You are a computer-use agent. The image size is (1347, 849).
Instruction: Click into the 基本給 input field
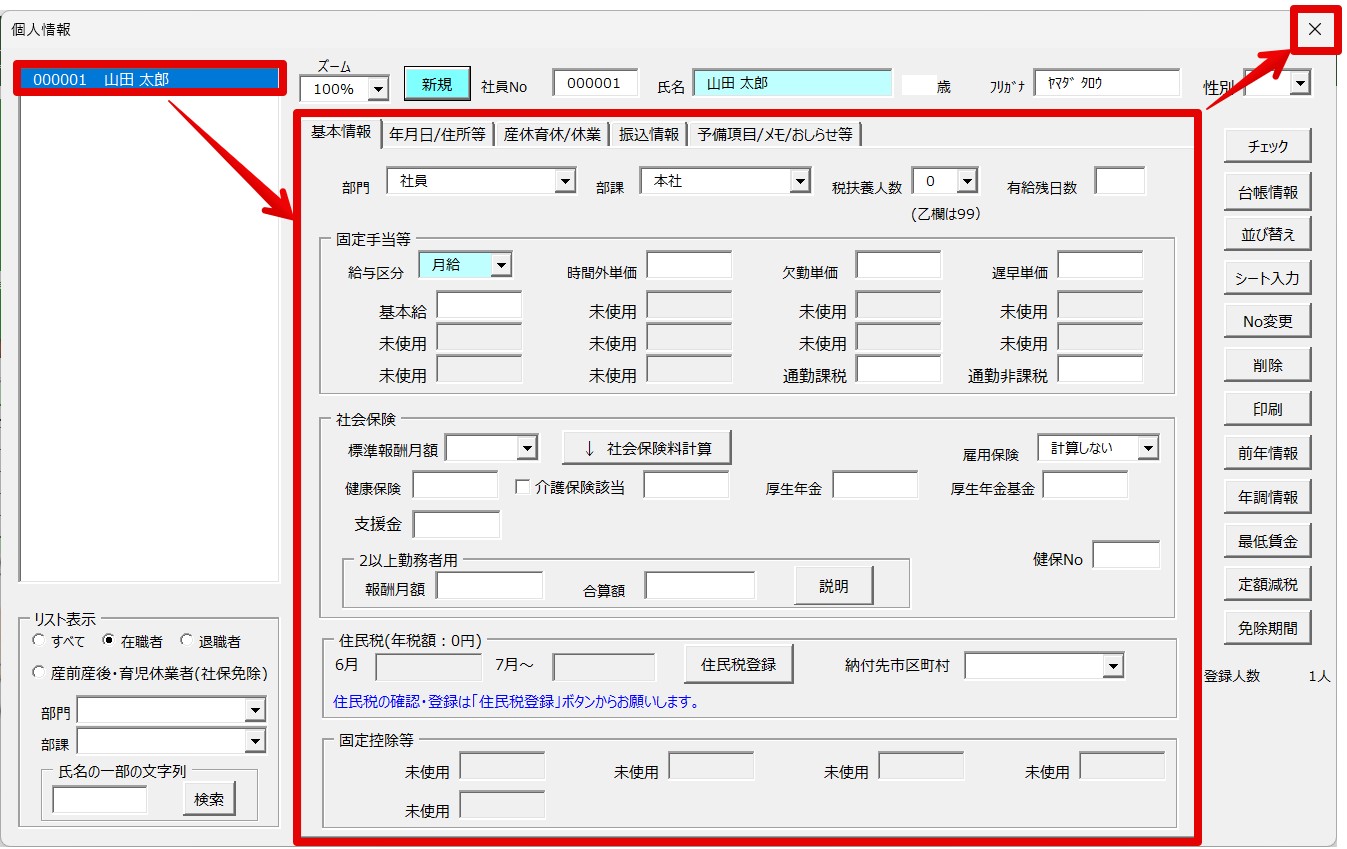click(479, 307)
